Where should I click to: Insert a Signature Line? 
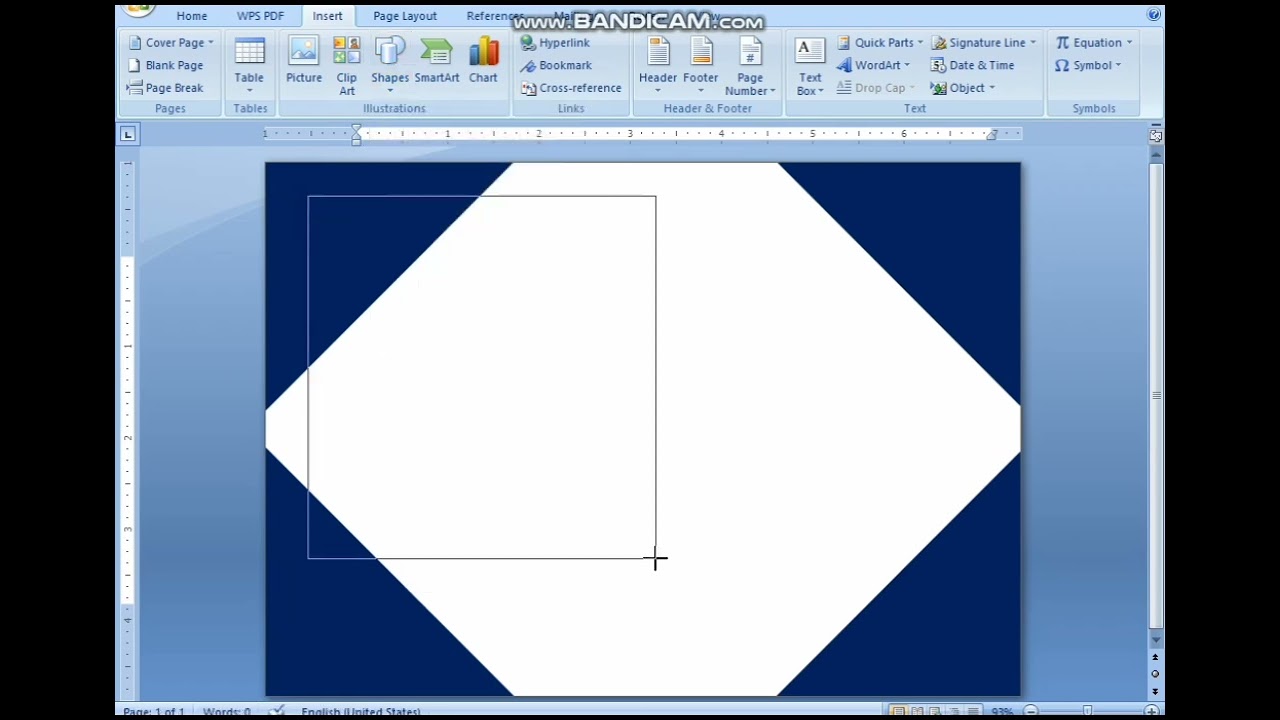pos(984,42)
